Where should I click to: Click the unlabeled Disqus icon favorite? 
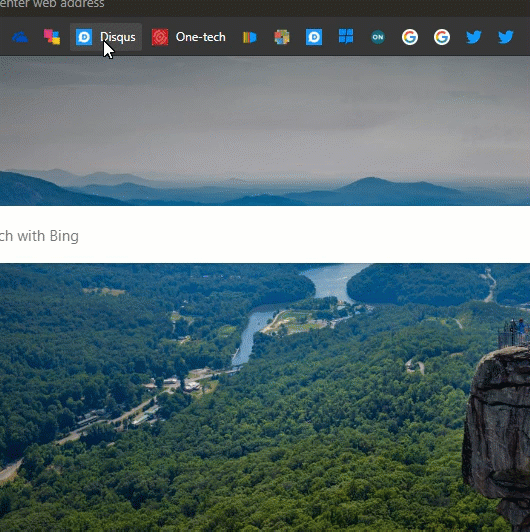pyautogui.click(x=314, y=37)
